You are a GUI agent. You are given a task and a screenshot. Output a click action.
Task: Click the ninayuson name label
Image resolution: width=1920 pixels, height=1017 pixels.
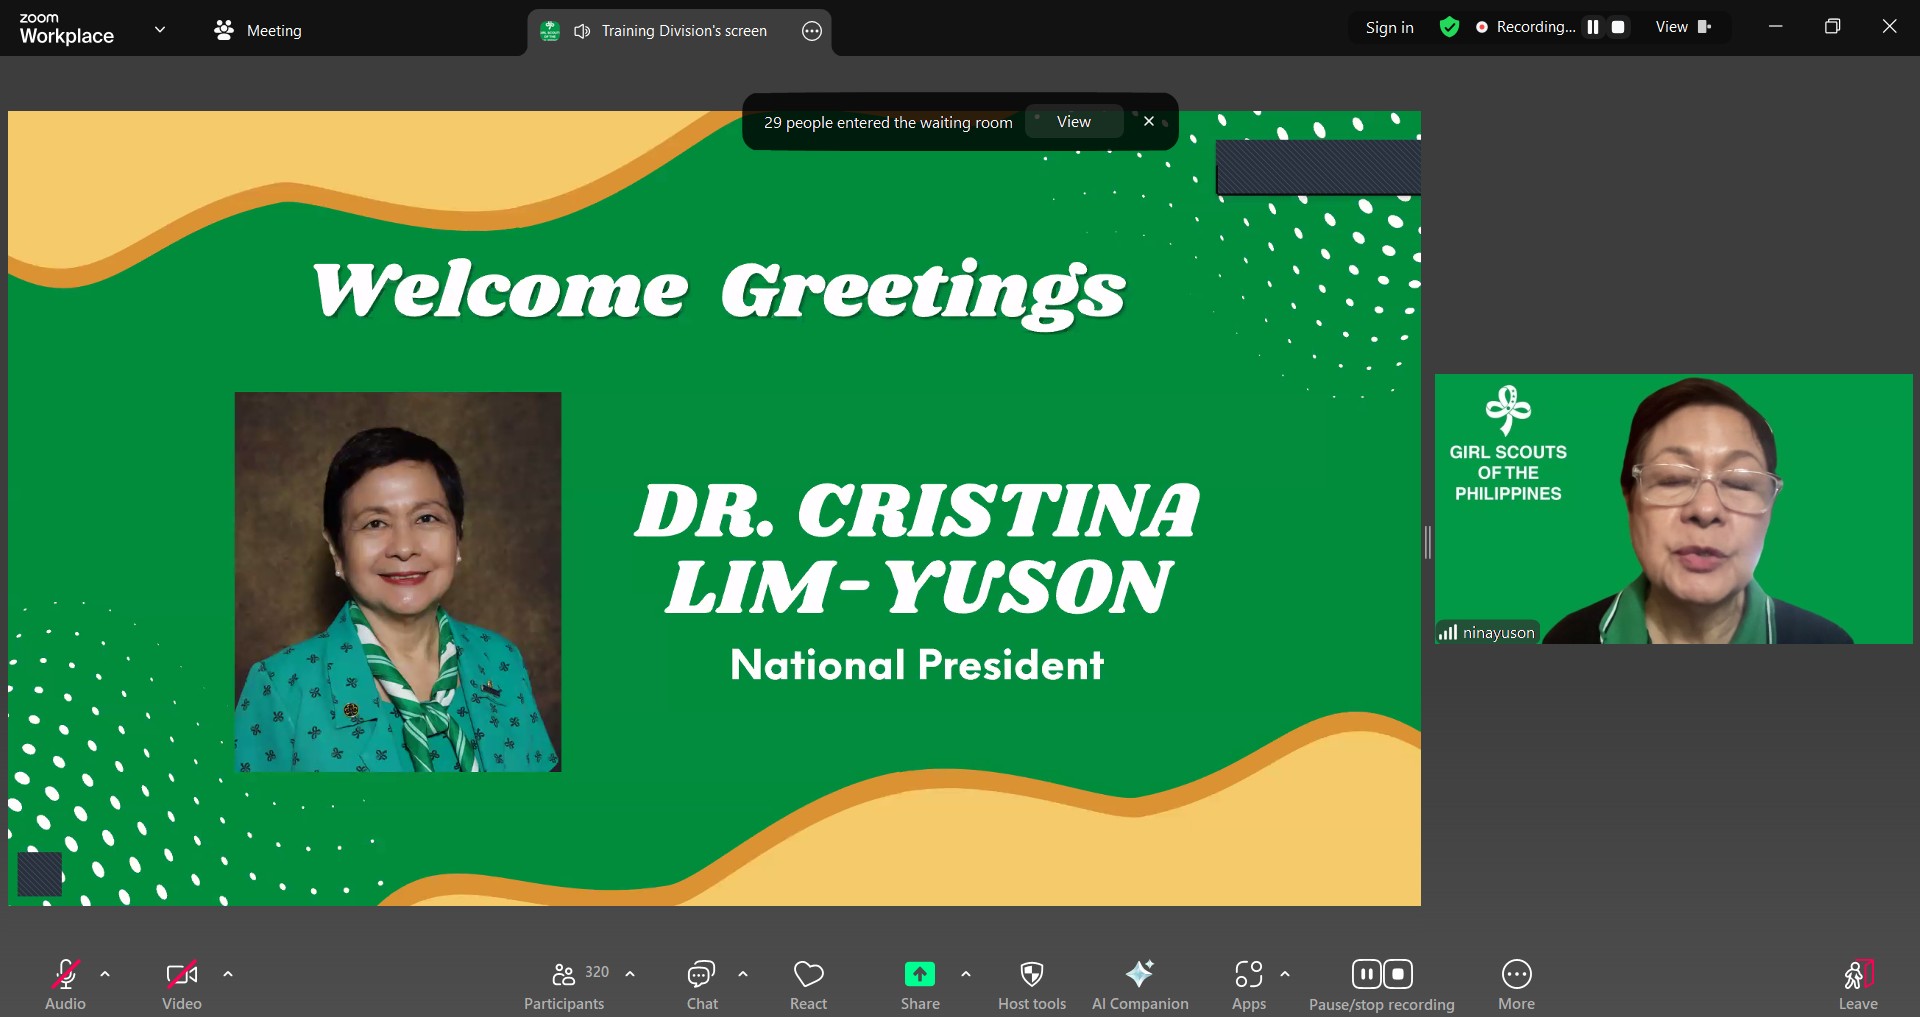1498,632
